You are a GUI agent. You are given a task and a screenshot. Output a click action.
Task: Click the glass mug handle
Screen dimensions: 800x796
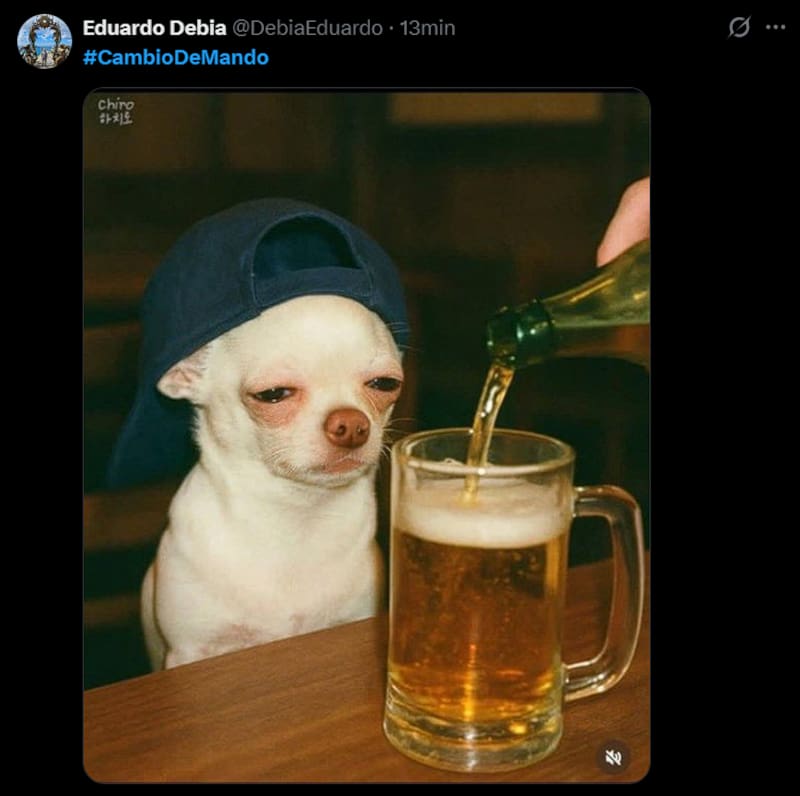click(607, 592)
